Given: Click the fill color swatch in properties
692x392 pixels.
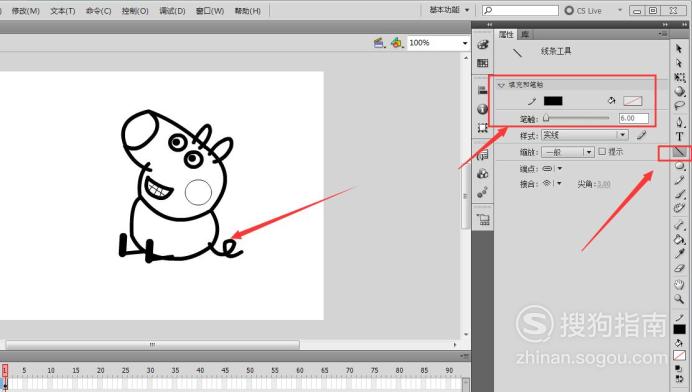Looking at the screenshot, I should [x=632, y=101].
